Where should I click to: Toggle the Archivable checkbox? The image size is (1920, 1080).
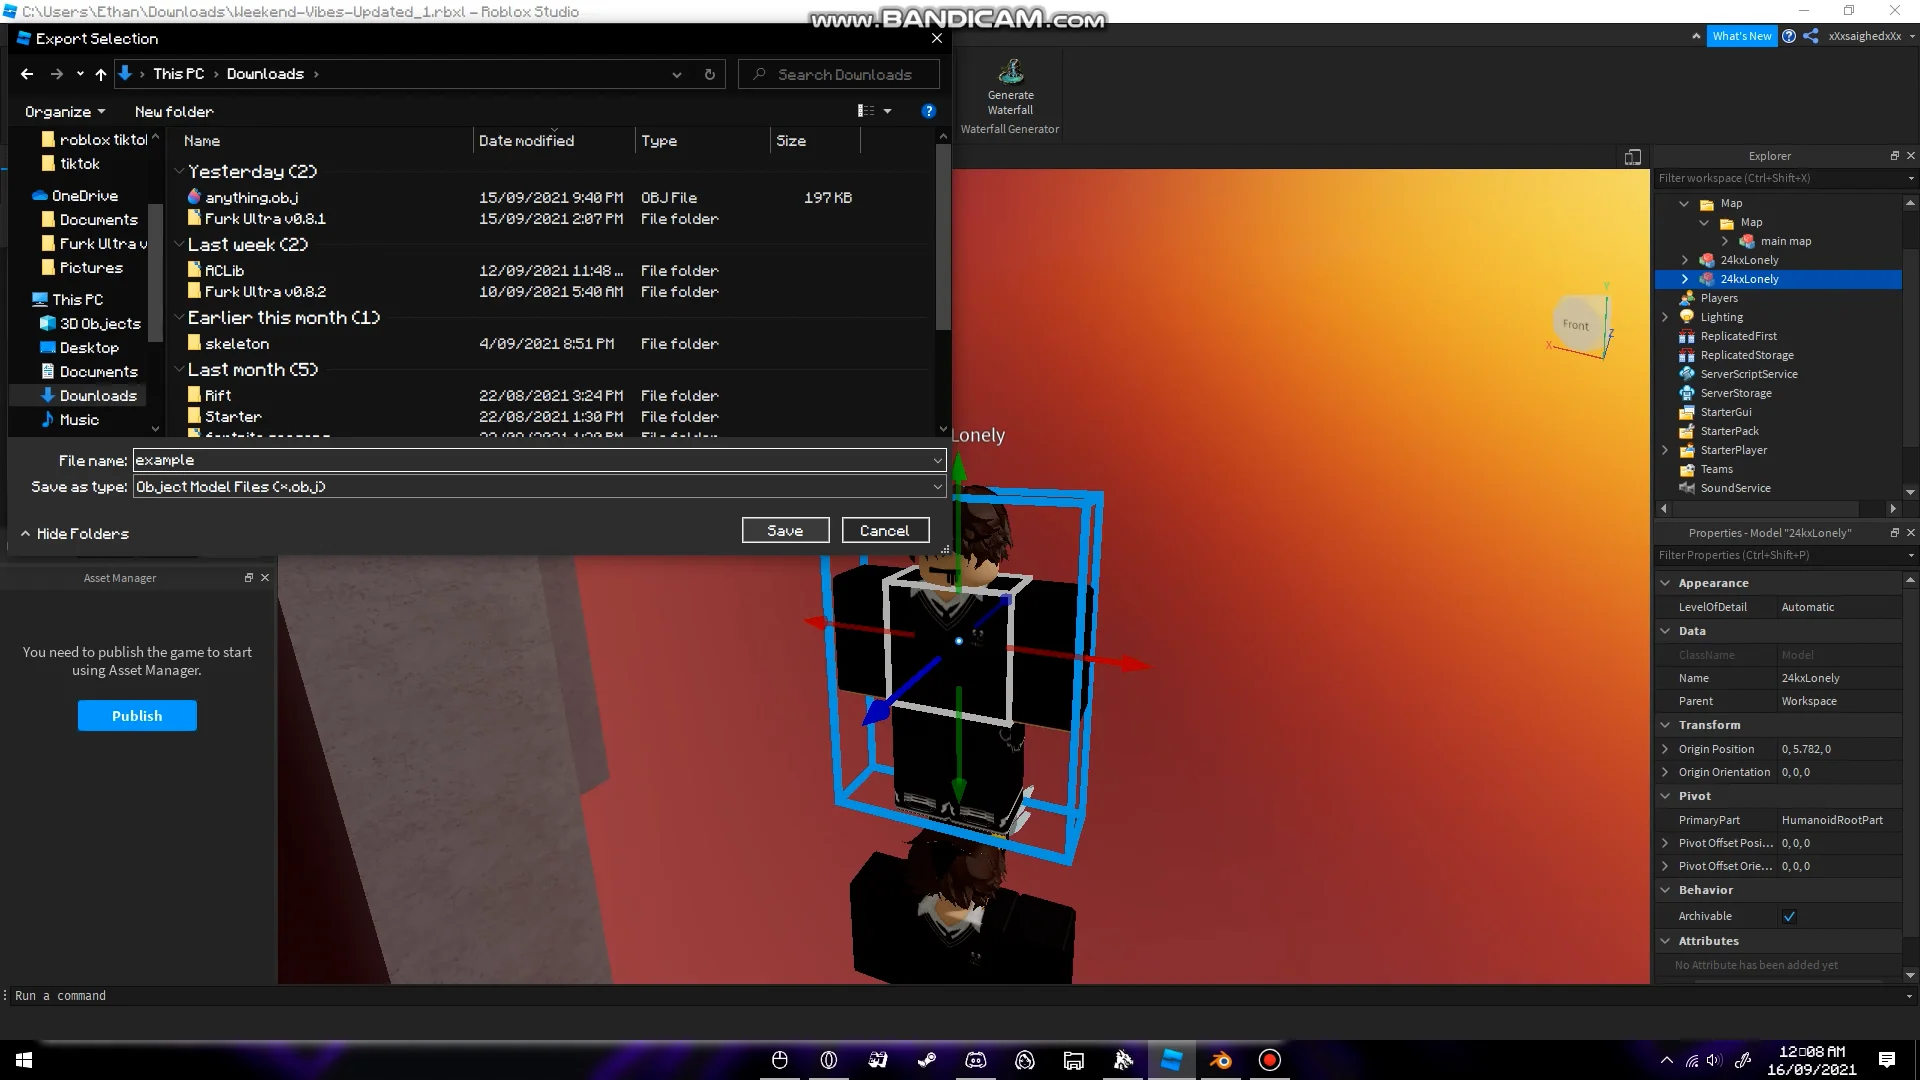coord(1789,916)
